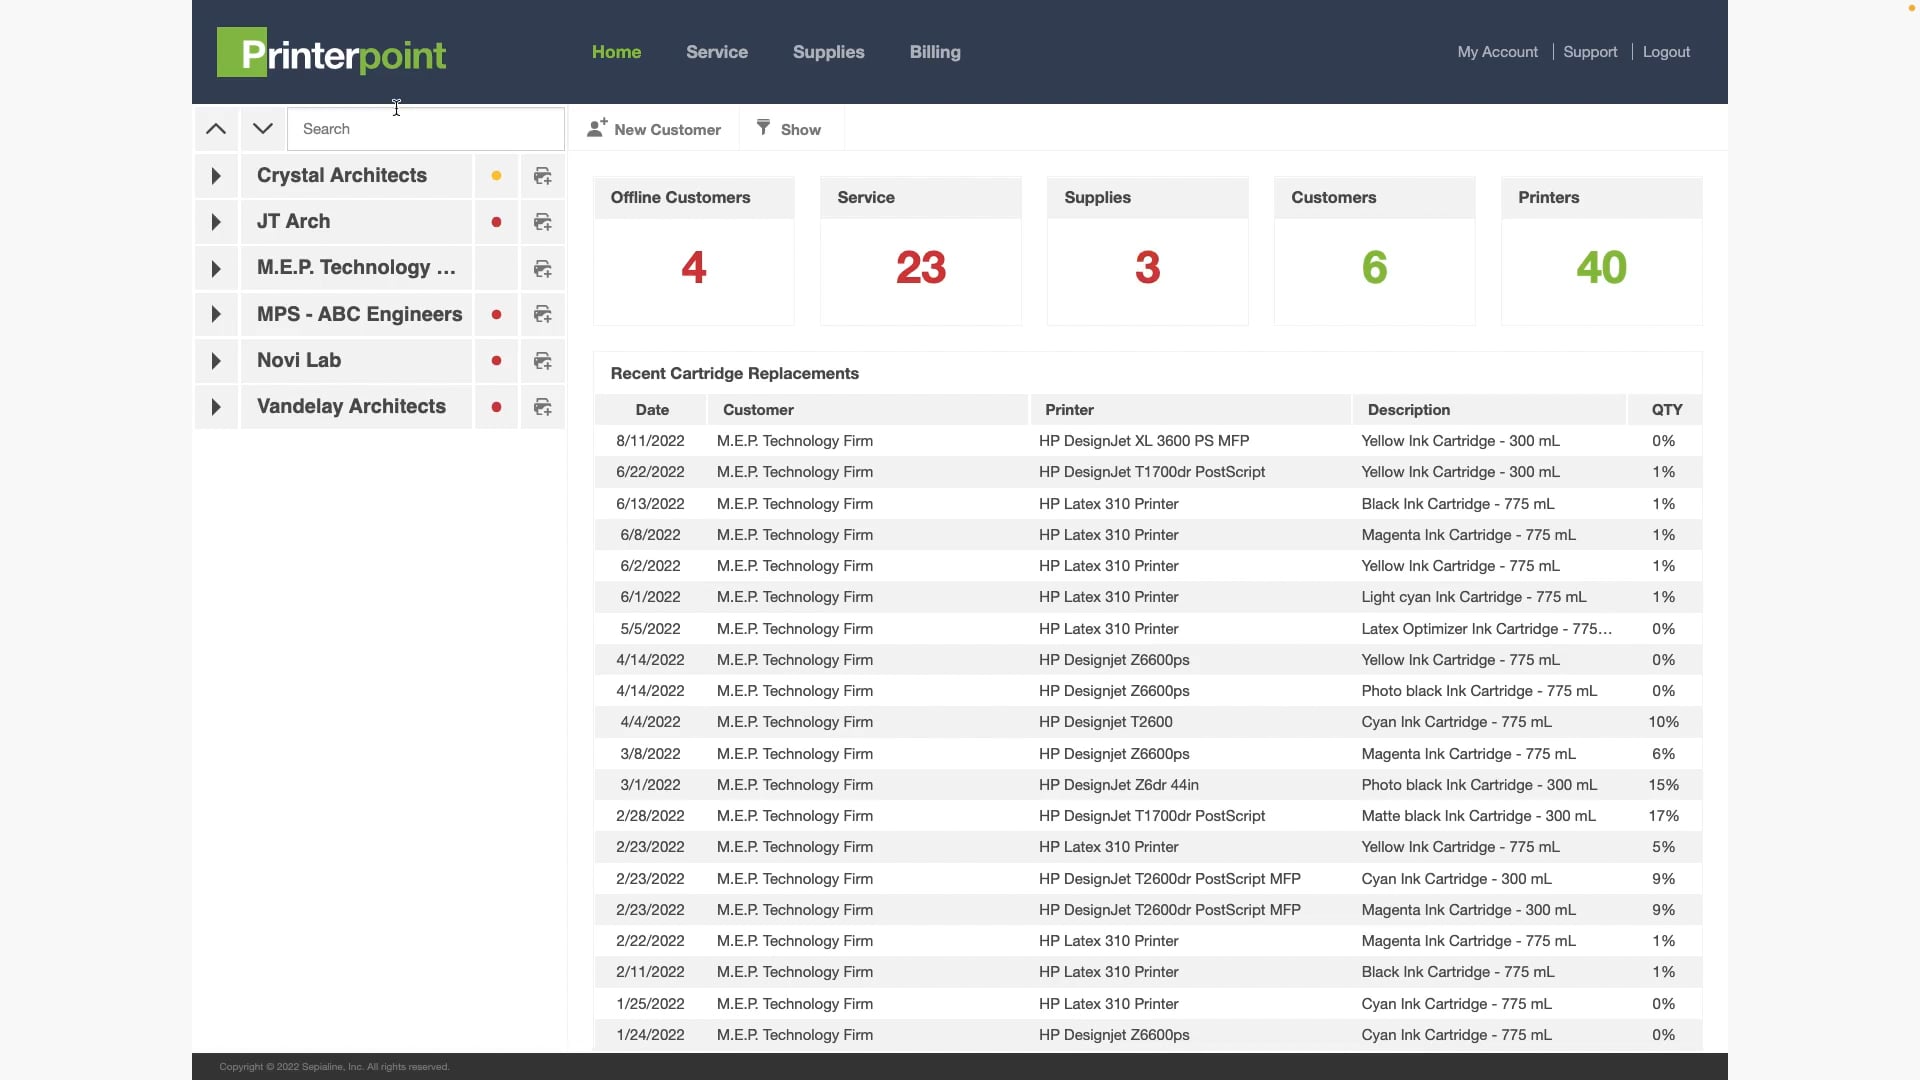Click the add customer icon next to New Customer
1920x1080 pixels.
click(x=596, y=131)
